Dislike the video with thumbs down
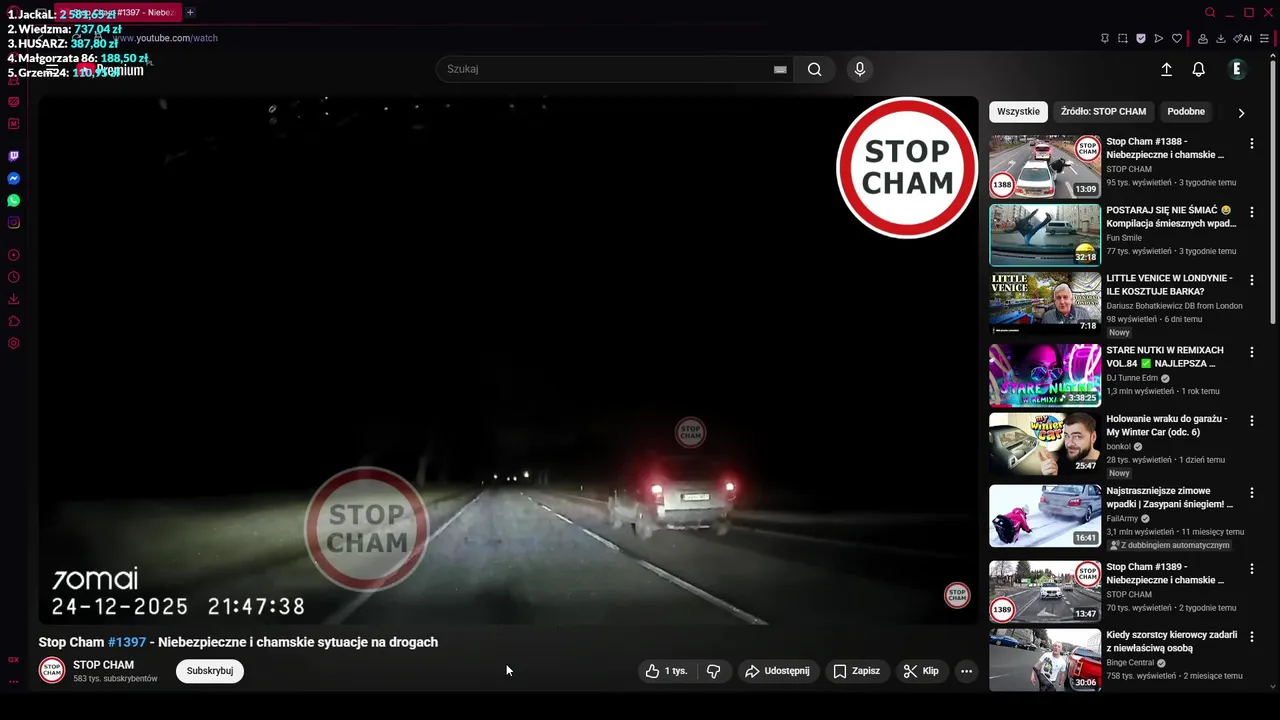1280x720 pixels. pos(713,671)
